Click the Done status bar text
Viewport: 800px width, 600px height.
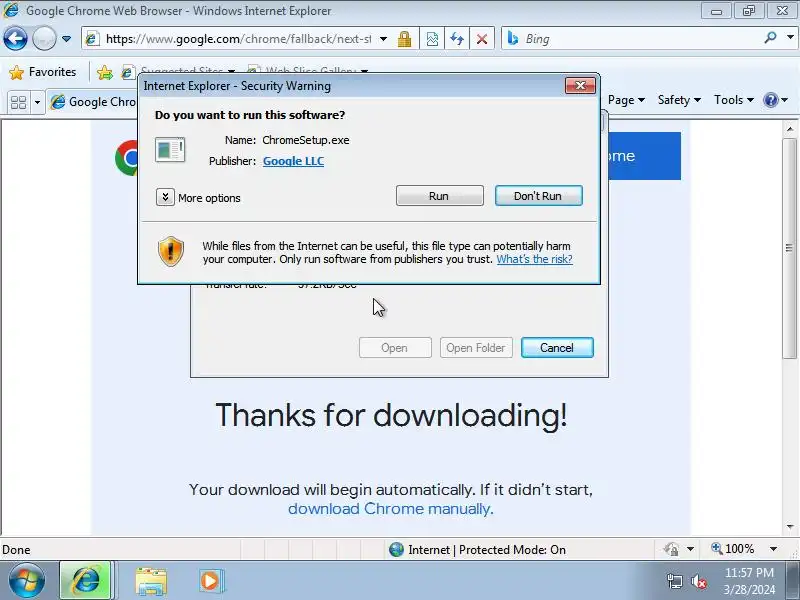point(16,550)
